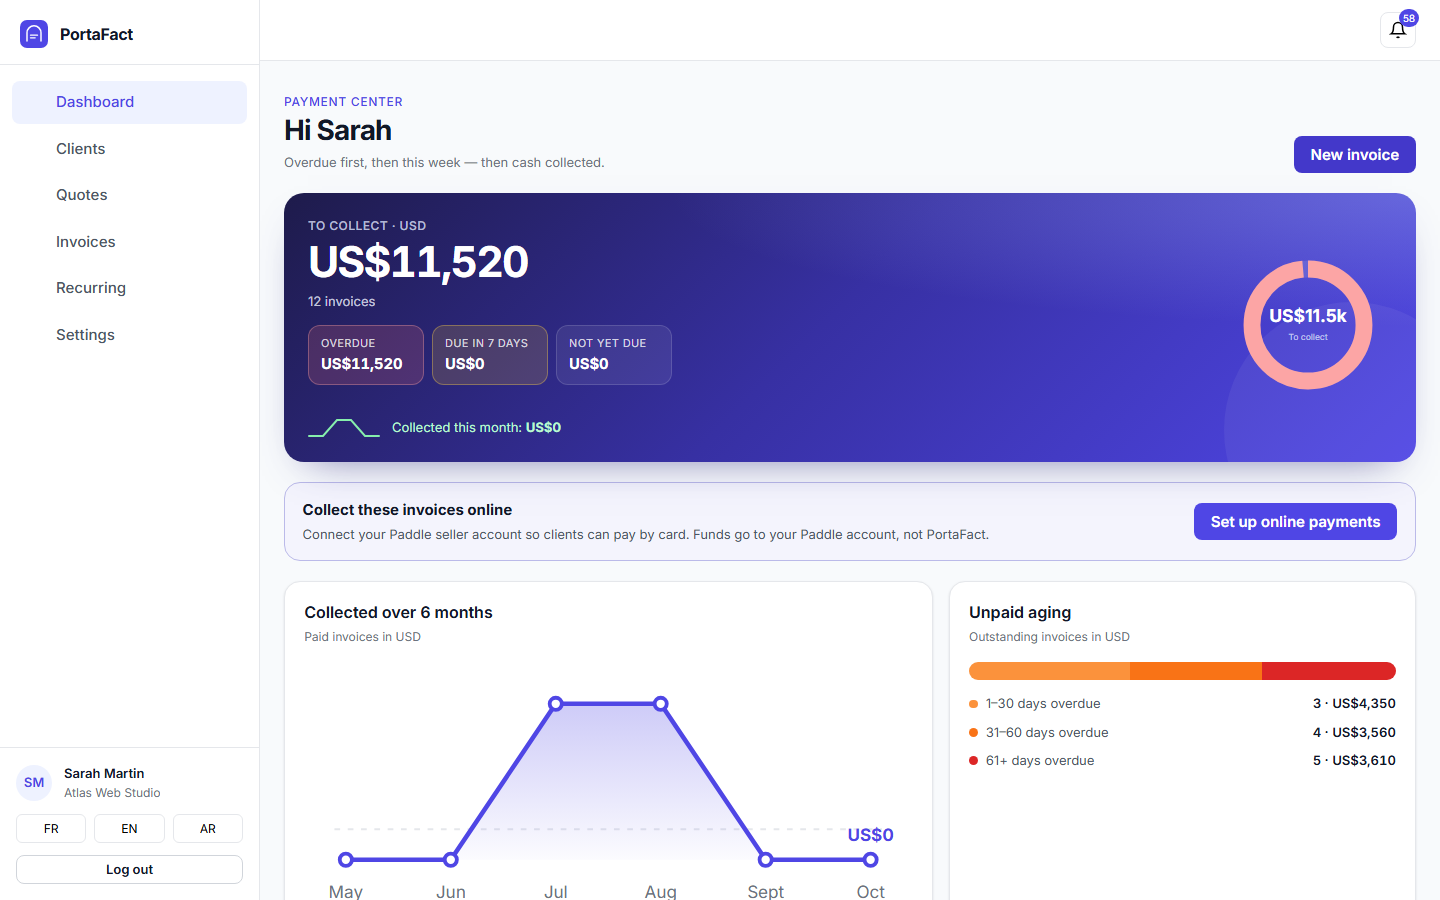Click the collected trend sparkline icon
Viewport: 1440px width, 900px height.
(344, 428)
